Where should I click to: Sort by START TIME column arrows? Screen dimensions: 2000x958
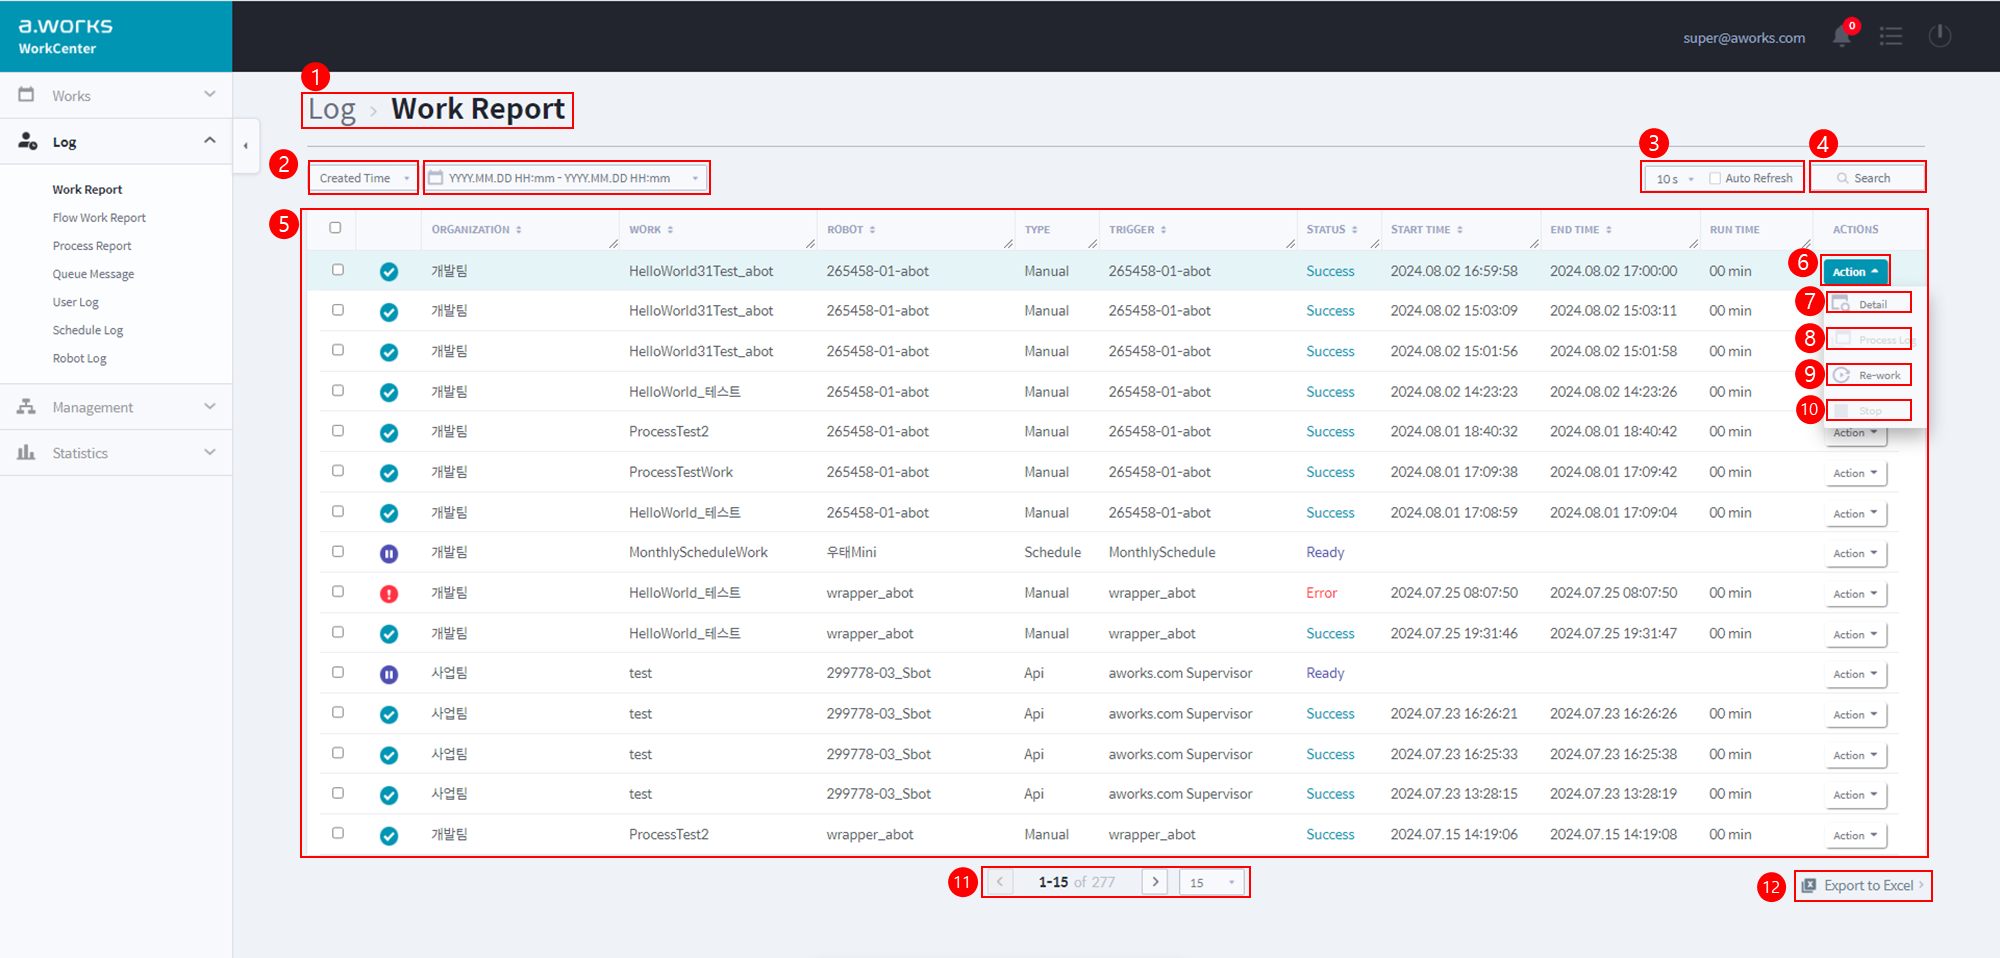(x=1459, y=230)
